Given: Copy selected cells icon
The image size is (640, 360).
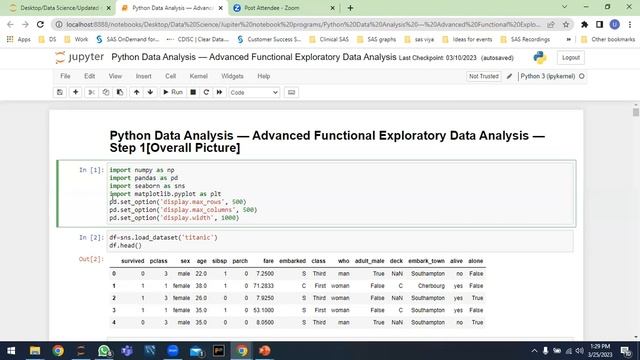Looking at the screenshot, I should point(106,92).
